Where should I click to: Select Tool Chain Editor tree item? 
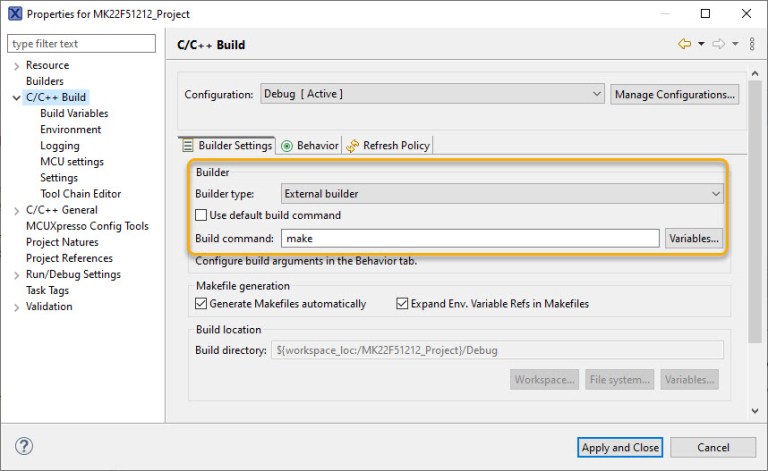point(80,194)
